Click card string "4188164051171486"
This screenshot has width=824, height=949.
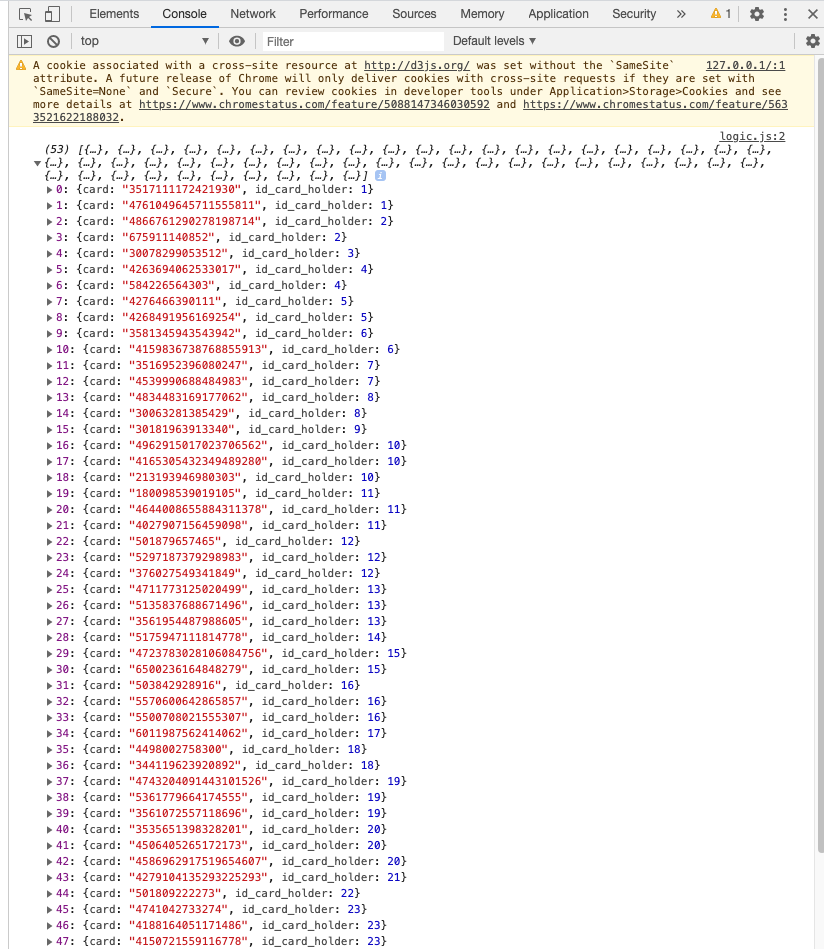coord(188,925)
